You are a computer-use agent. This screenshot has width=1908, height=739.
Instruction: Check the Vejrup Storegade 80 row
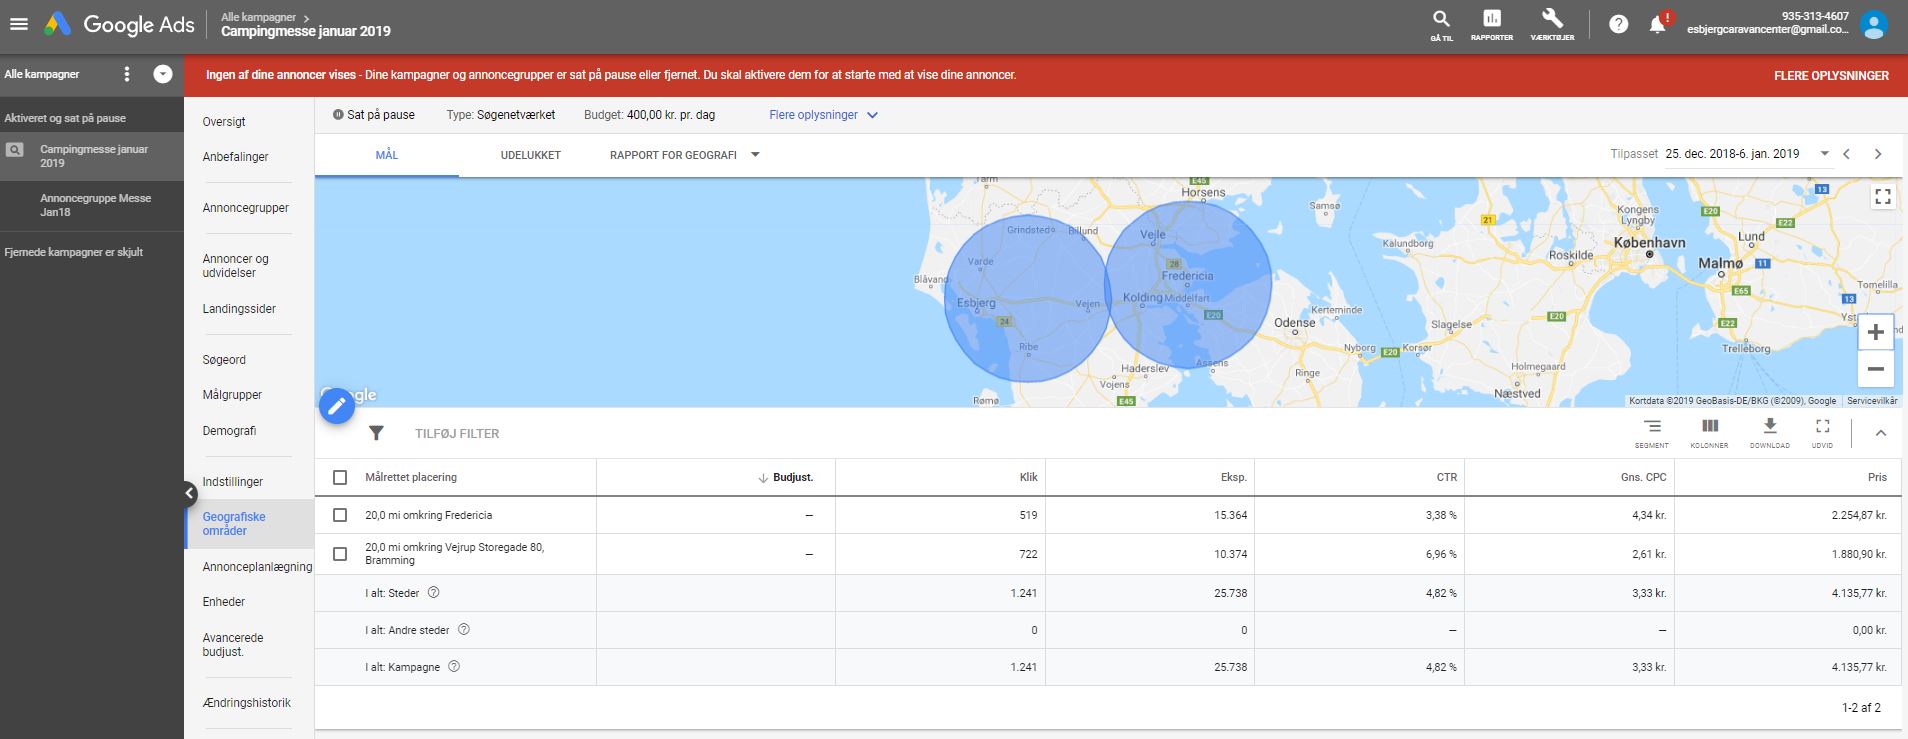coord(340,554)
